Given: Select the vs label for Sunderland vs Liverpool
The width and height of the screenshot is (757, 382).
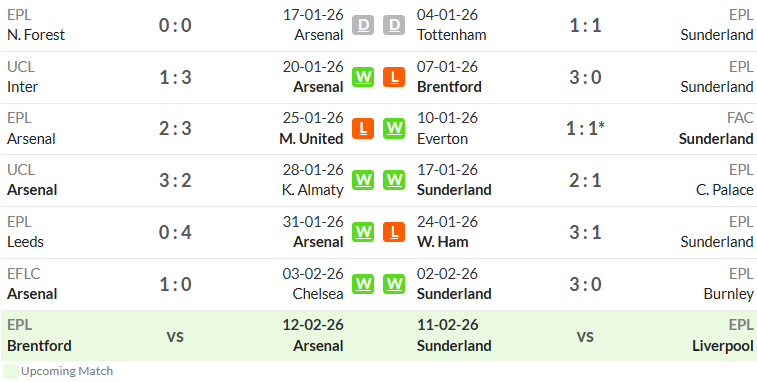Looking at the screenshot, I should pos(585,336).
